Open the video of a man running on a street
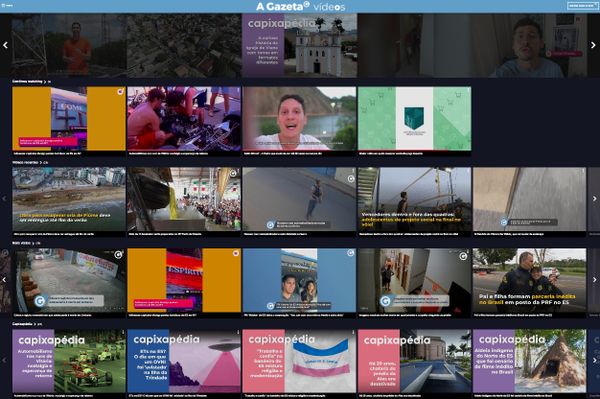The height and width of the screenshot is (399, 600). coord(299,202)
